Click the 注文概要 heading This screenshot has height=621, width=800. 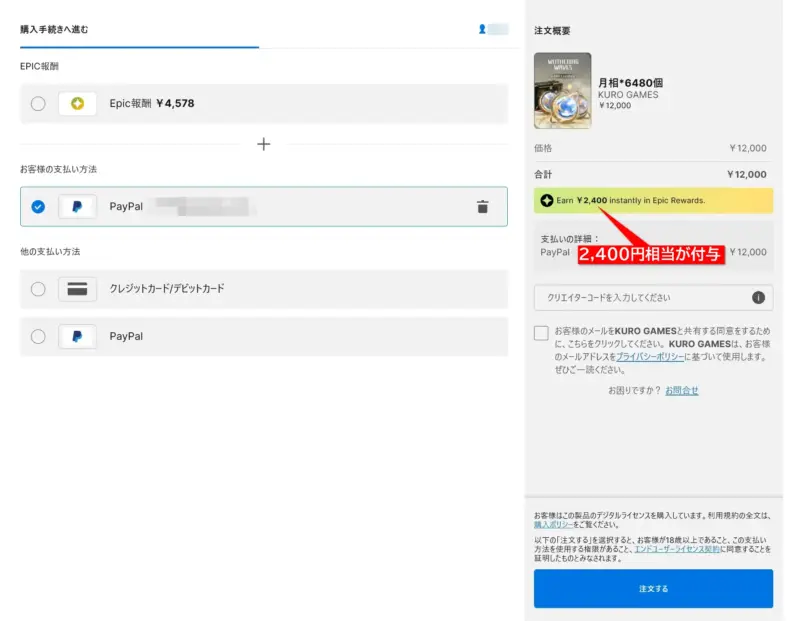click(552, 31)
